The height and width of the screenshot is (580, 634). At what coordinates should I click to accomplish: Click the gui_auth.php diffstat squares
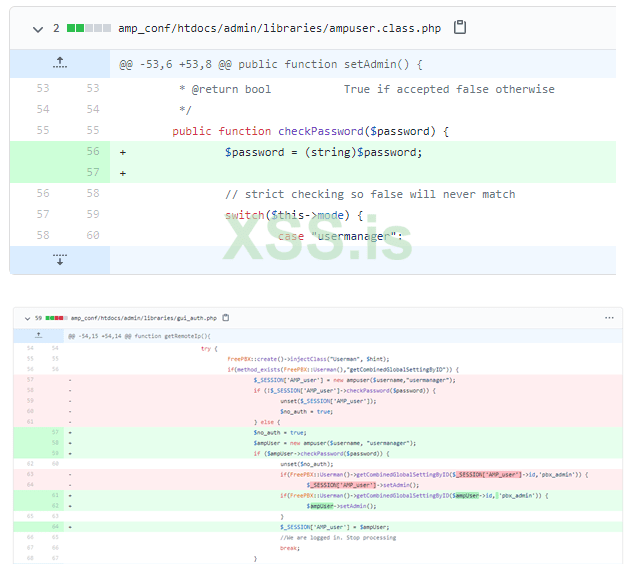coord(53,317)
